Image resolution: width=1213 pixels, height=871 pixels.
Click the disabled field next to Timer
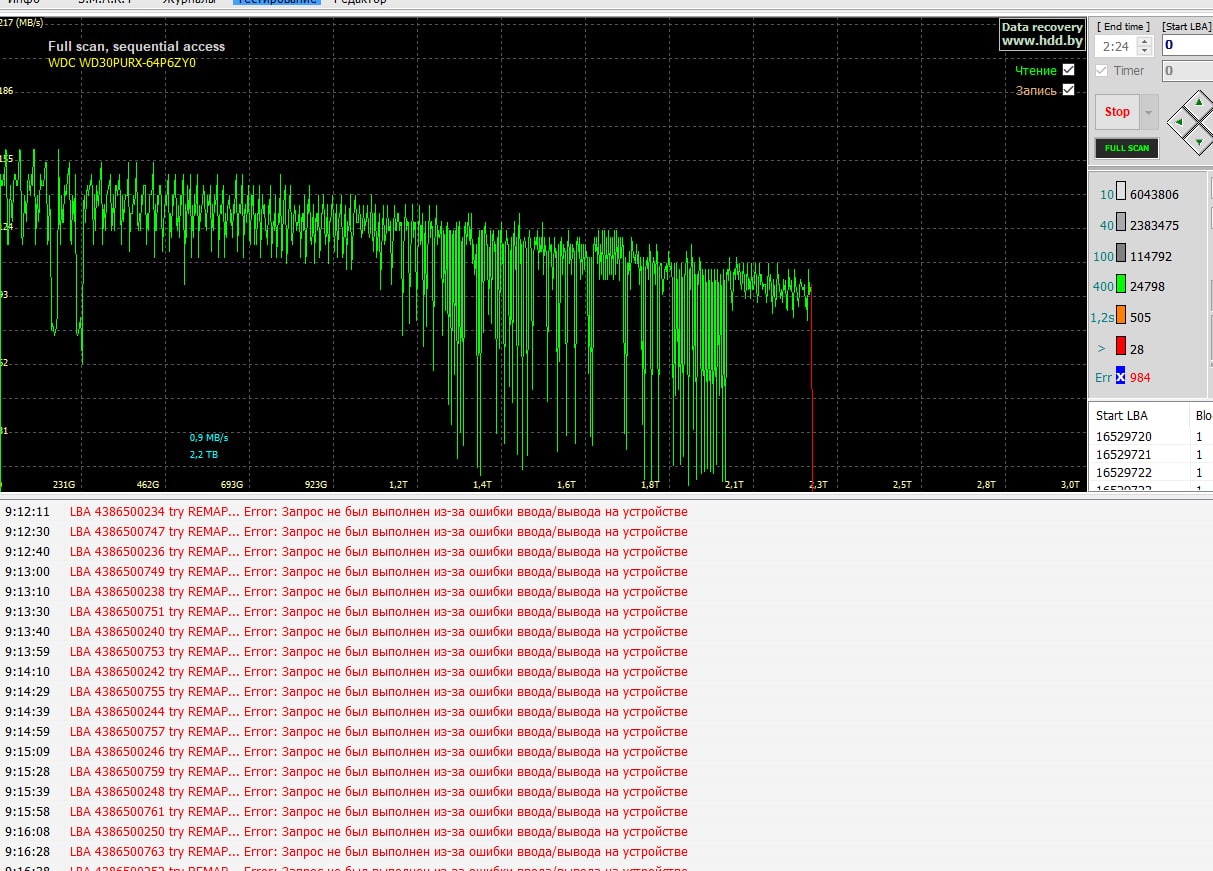pyautogui.click(x=1187, y=71)
